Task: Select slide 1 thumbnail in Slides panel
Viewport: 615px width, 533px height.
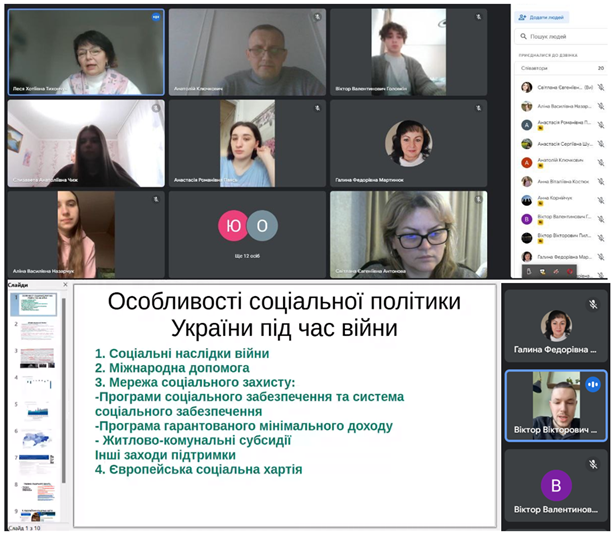Action: click(x=35, y=304)
